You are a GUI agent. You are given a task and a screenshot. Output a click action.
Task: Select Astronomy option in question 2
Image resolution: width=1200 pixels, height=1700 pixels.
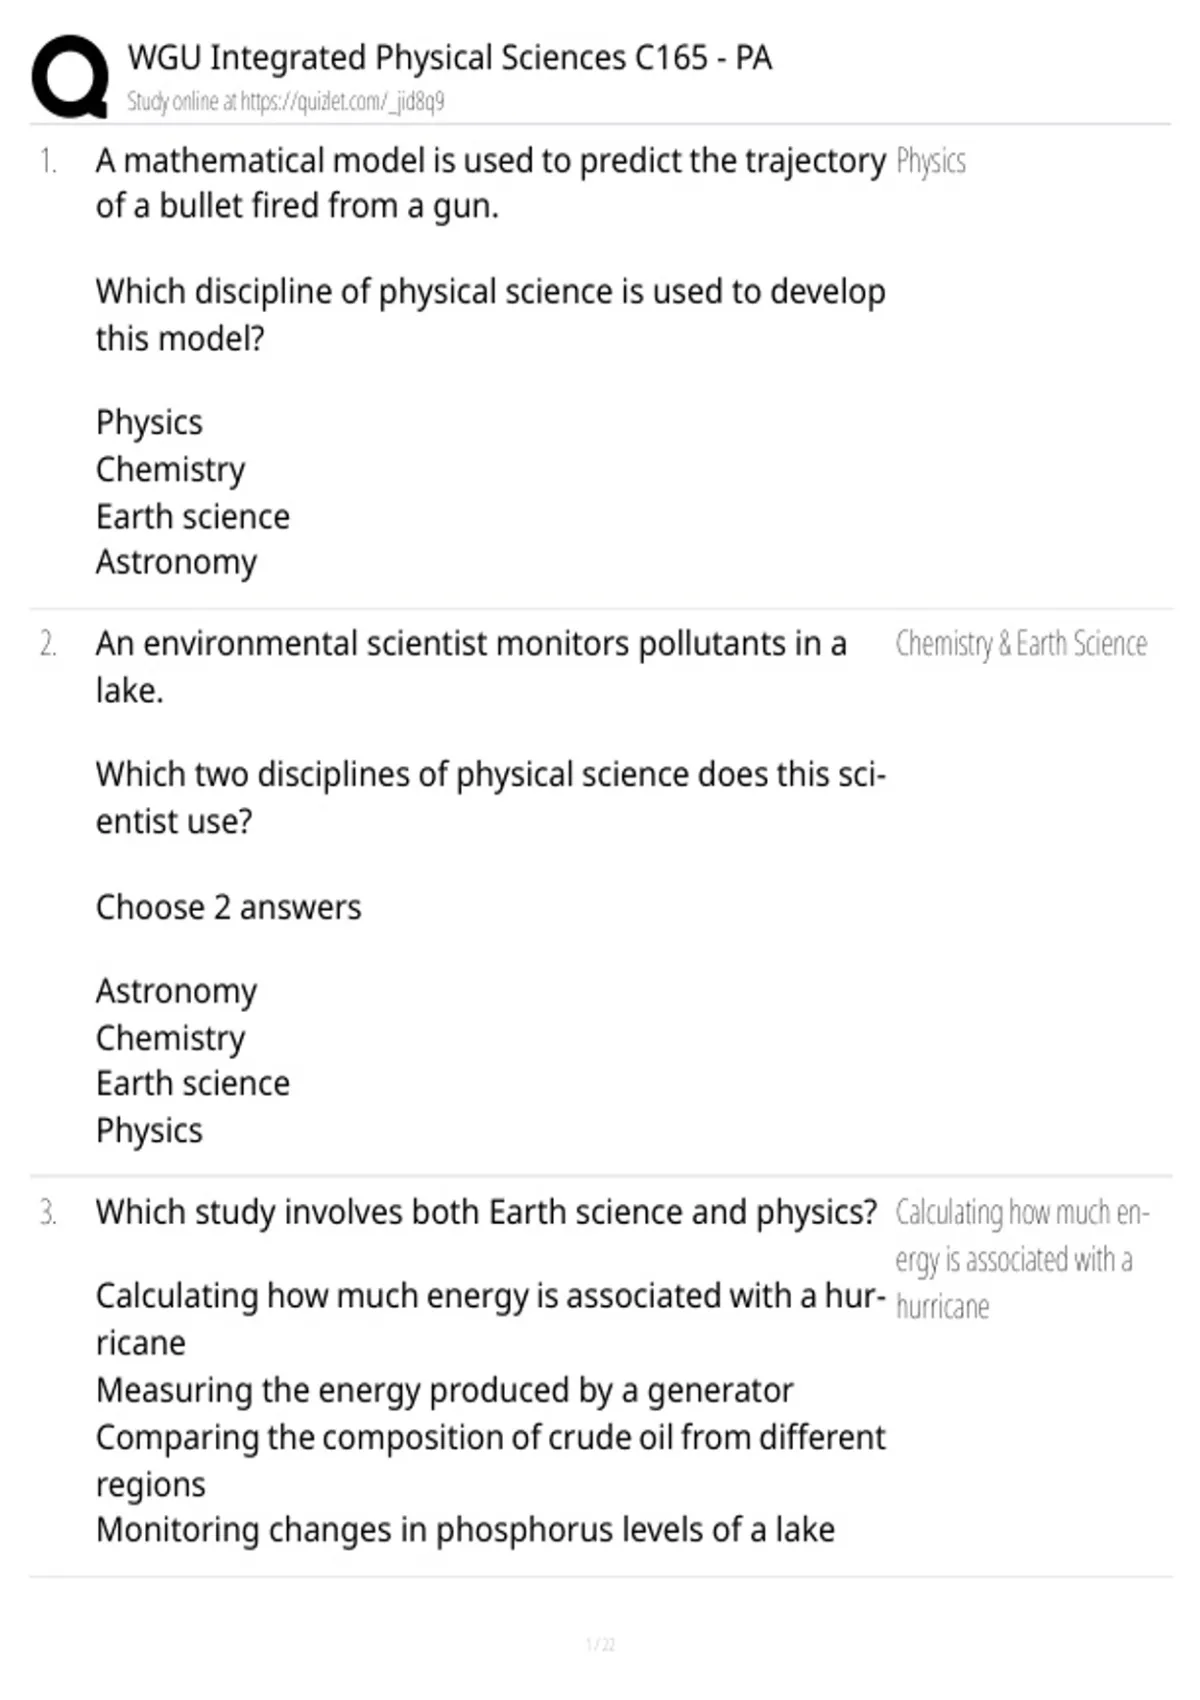pos(176,992)
